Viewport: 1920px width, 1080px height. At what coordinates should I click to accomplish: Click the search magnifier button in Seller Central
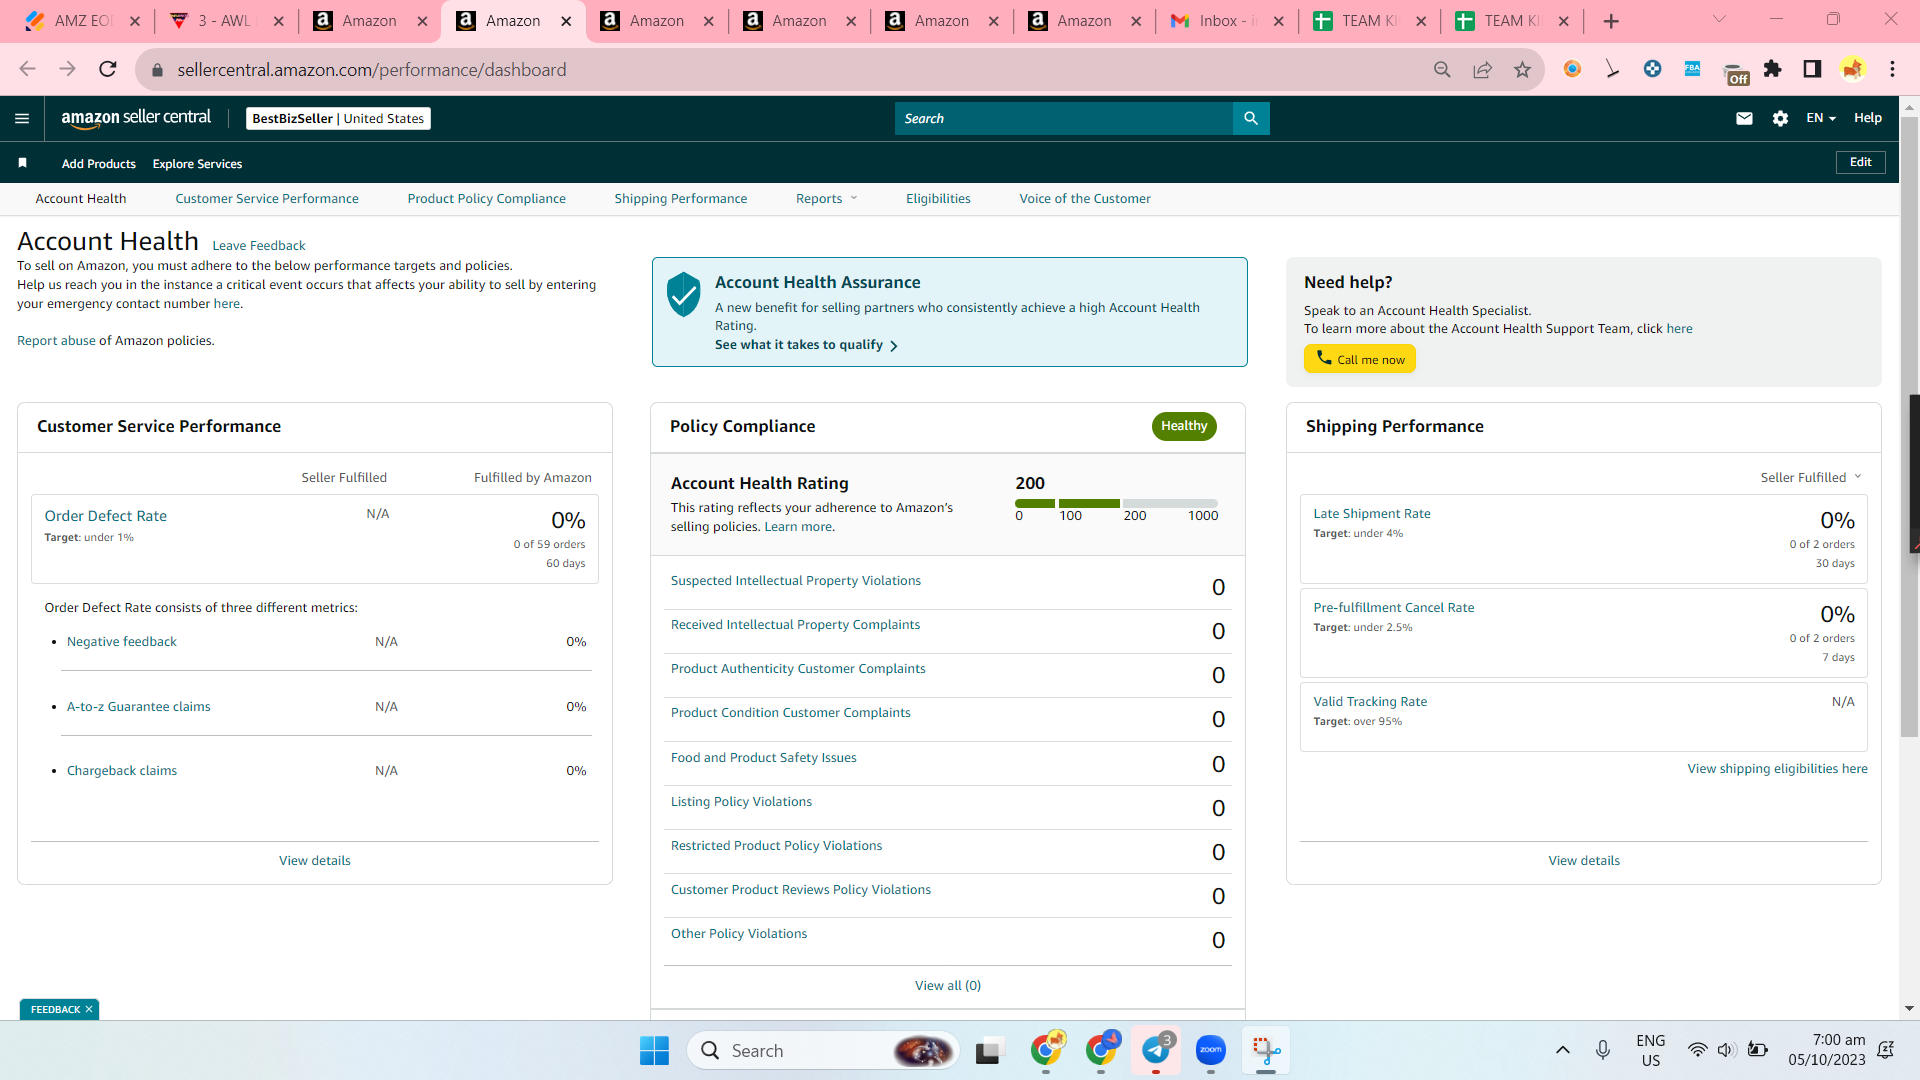pos(1251,118)
